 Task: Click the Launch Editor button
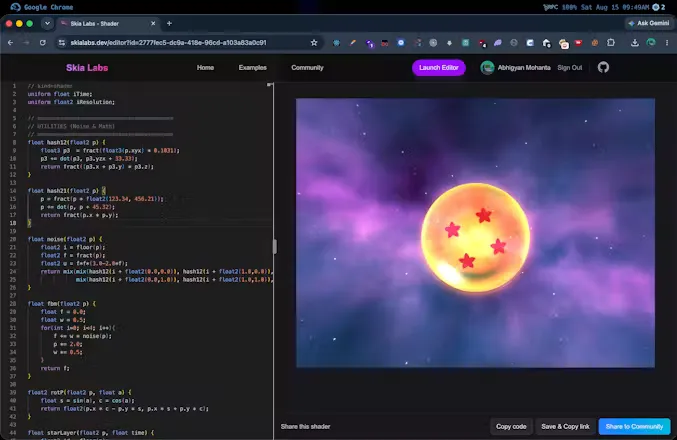tap(439, 68)
